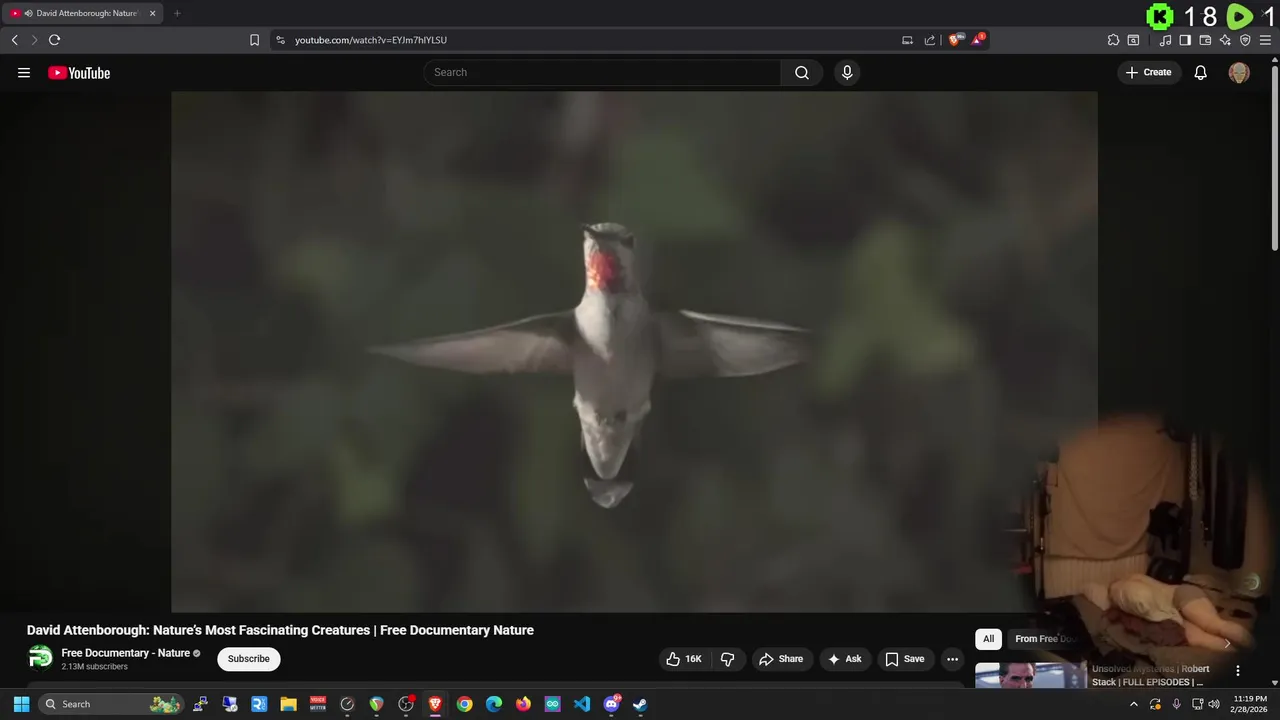Open File Explorer from taskbar

coord(288,704)
